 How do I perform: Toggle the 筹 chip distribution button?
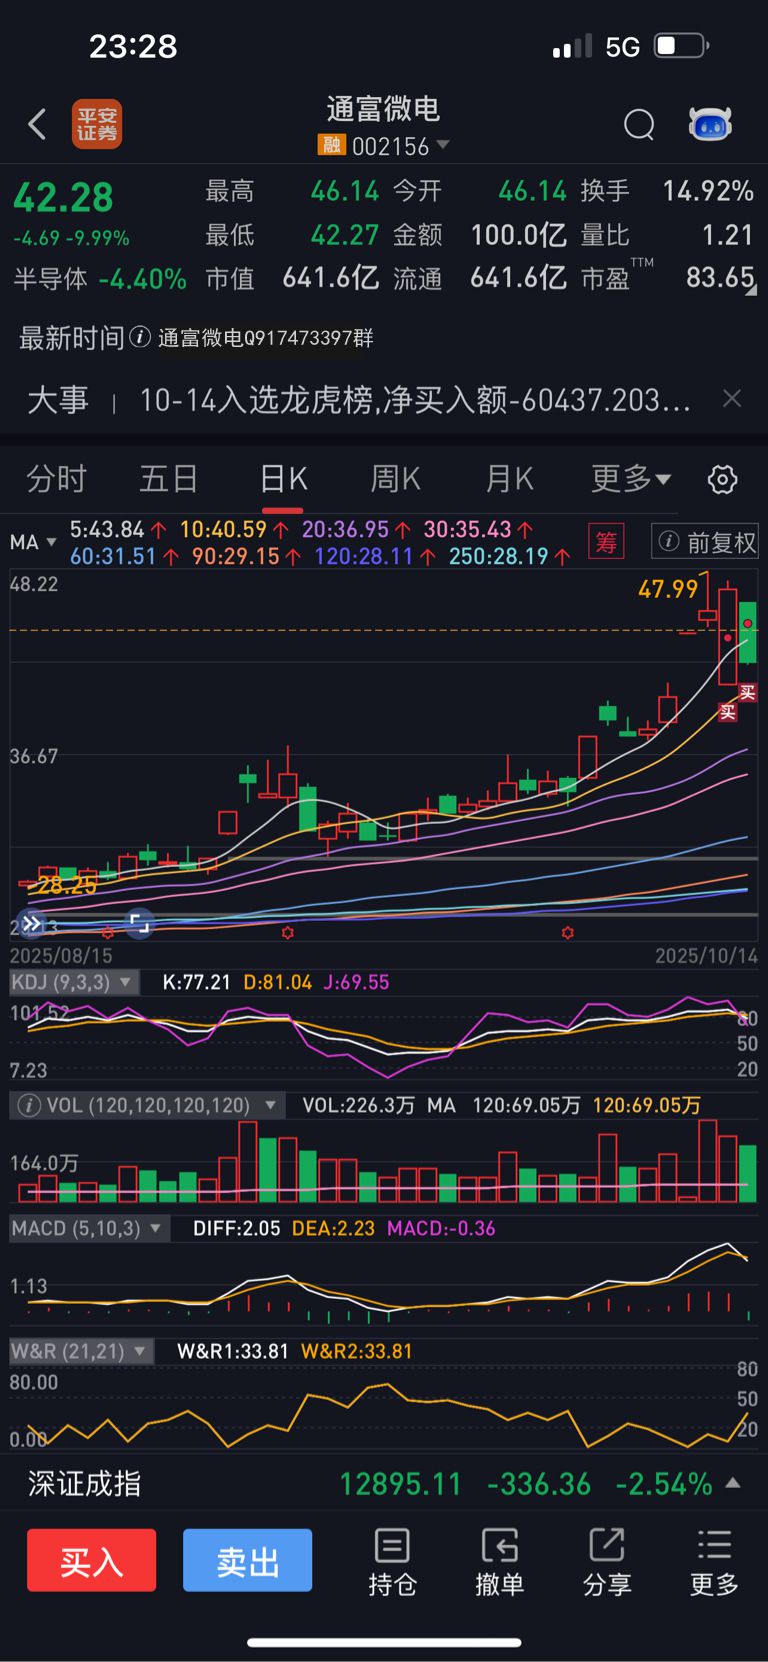[x=606, y=542]
